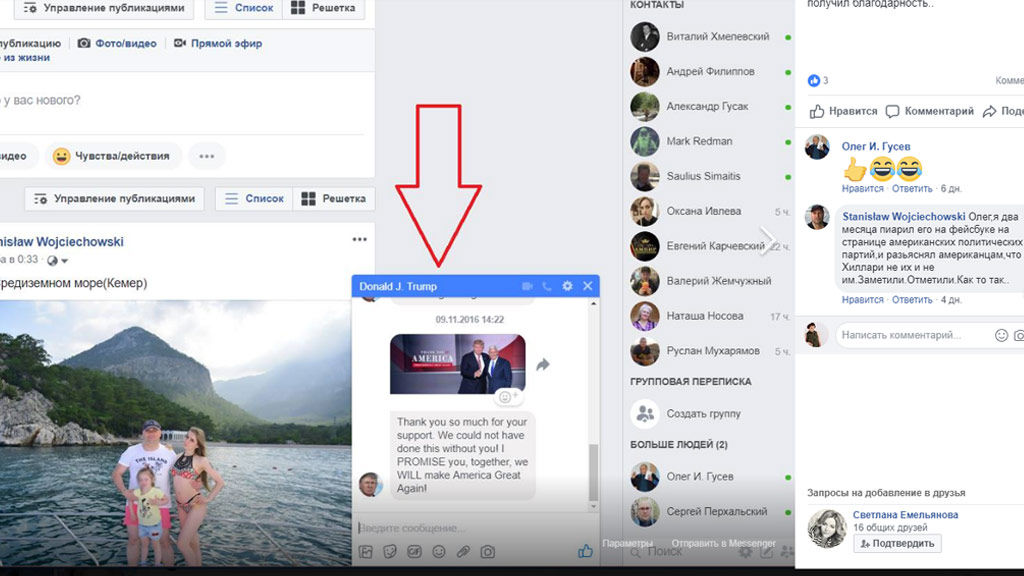Open chat options via the gear icon
This screenshot has width=1024, height=576.
pos(567,286)
